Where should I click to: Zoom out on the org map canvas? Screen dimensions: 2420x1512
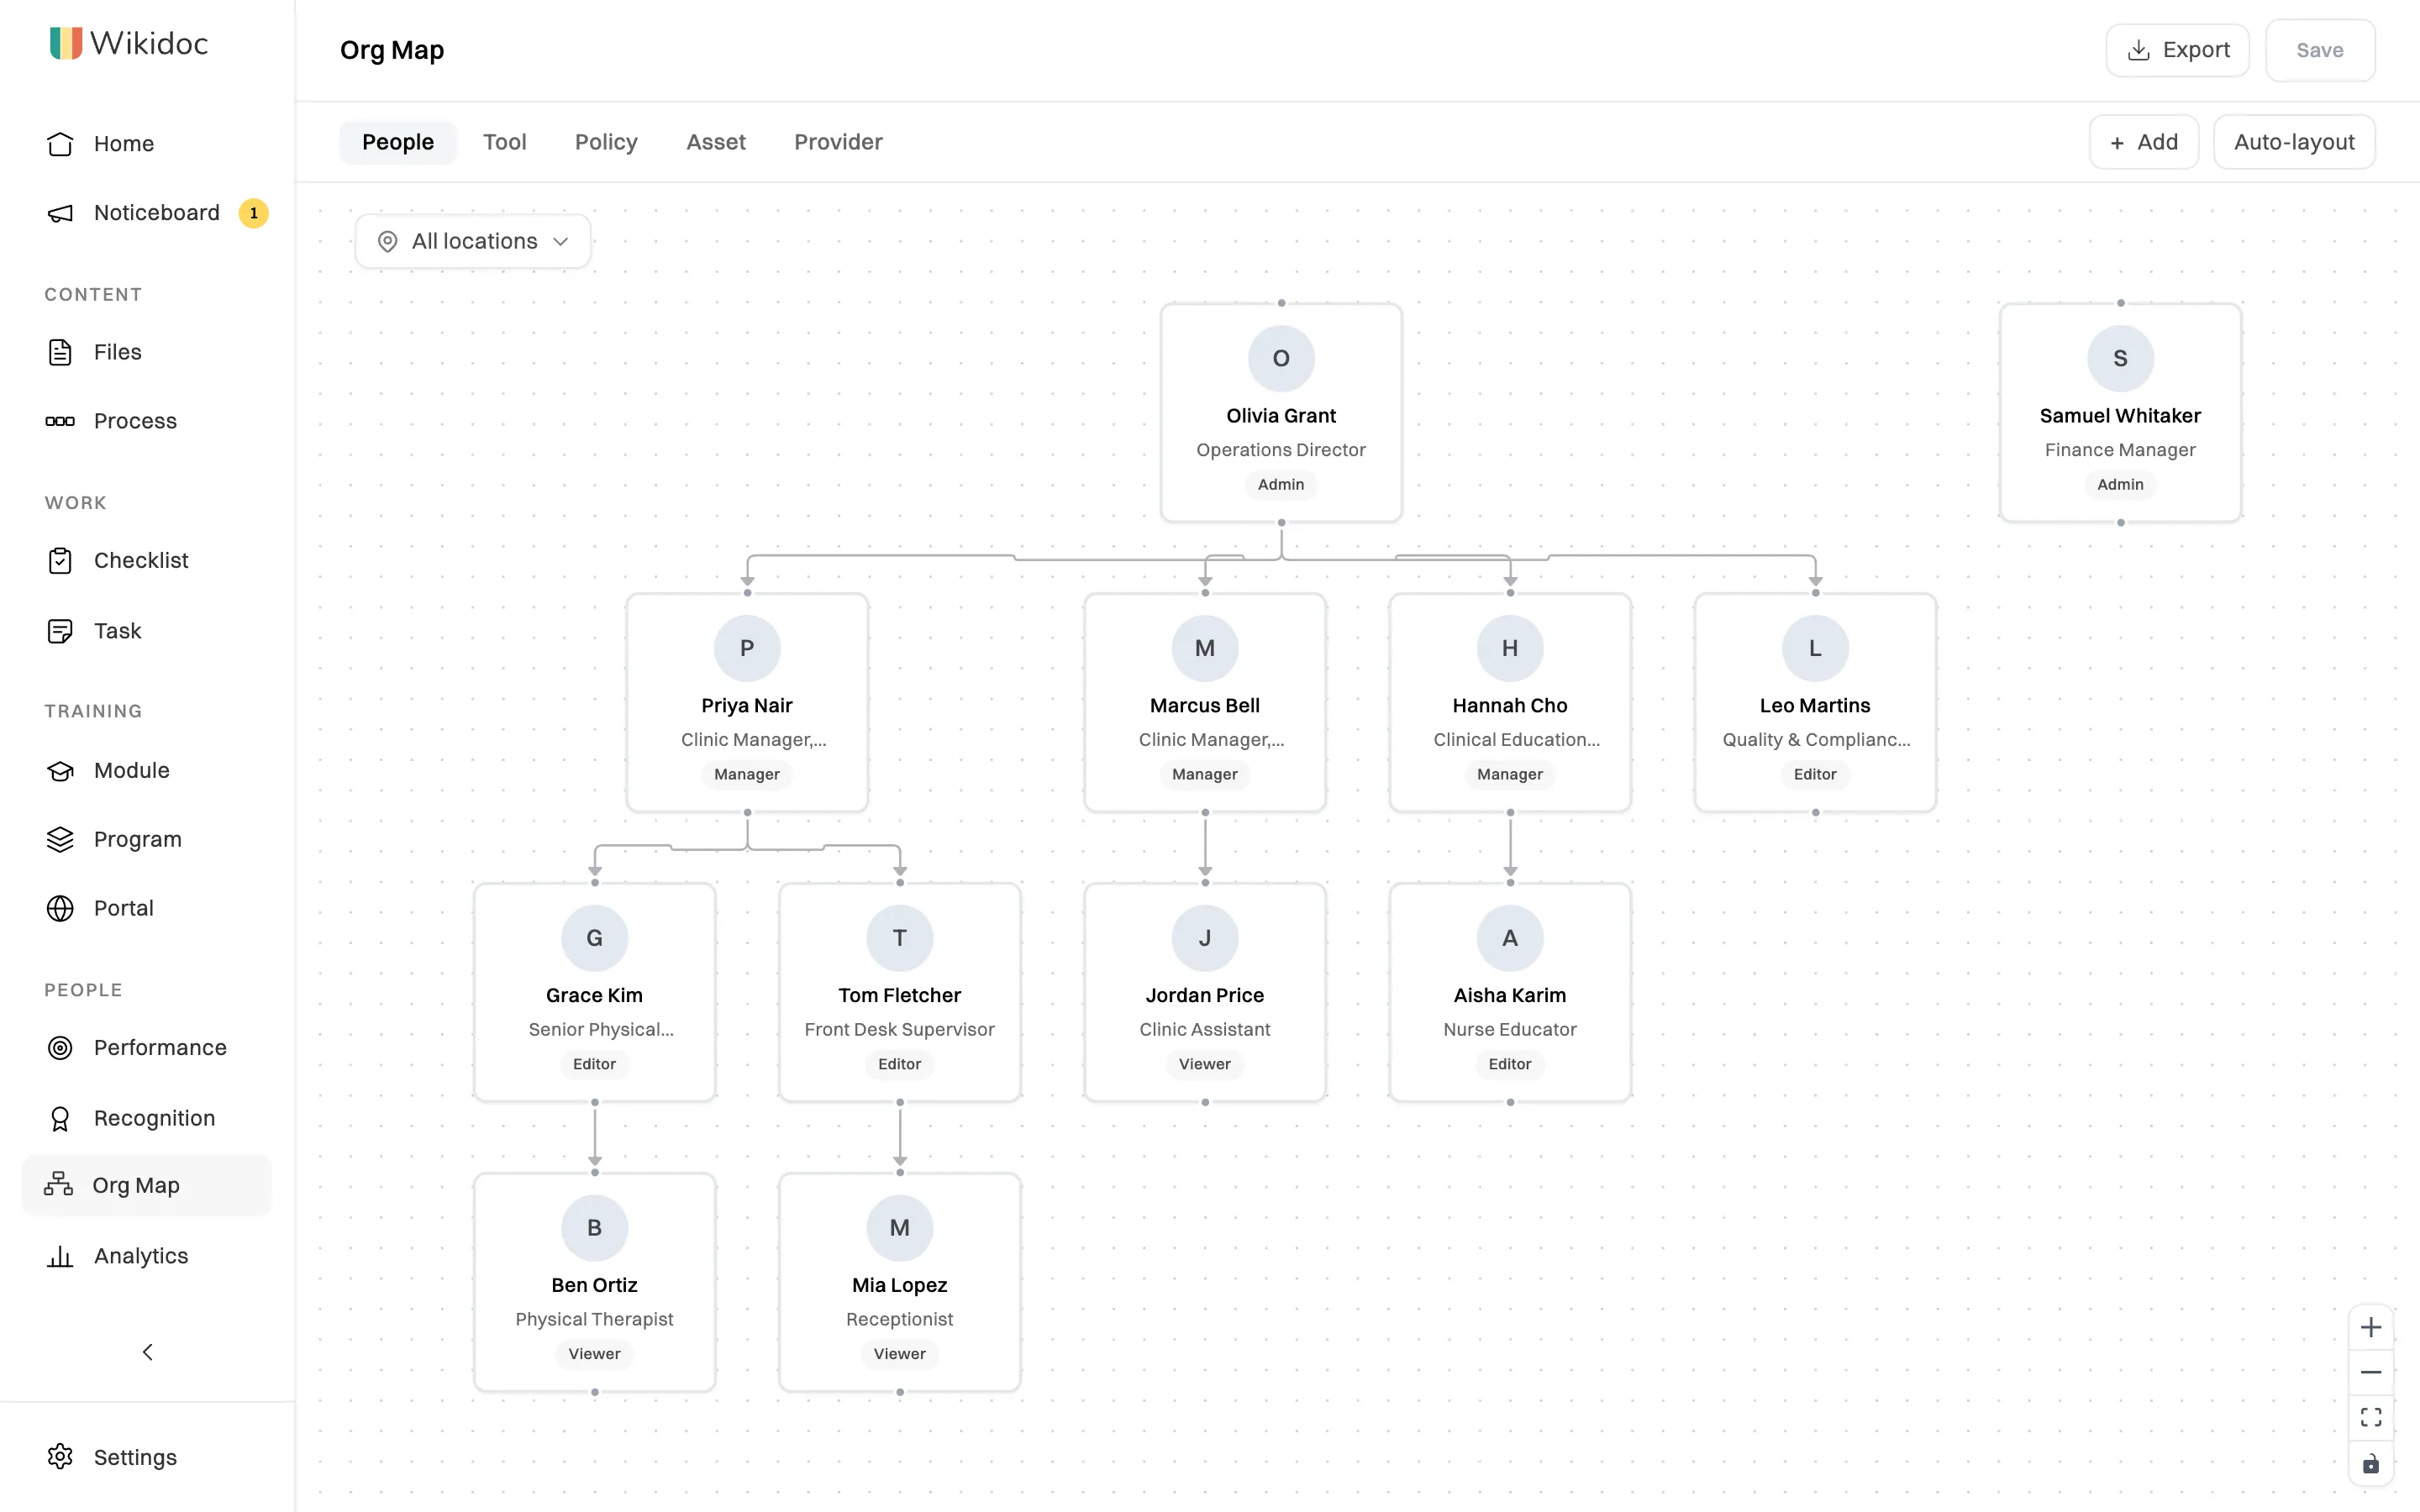[x=2370, y=1373]
